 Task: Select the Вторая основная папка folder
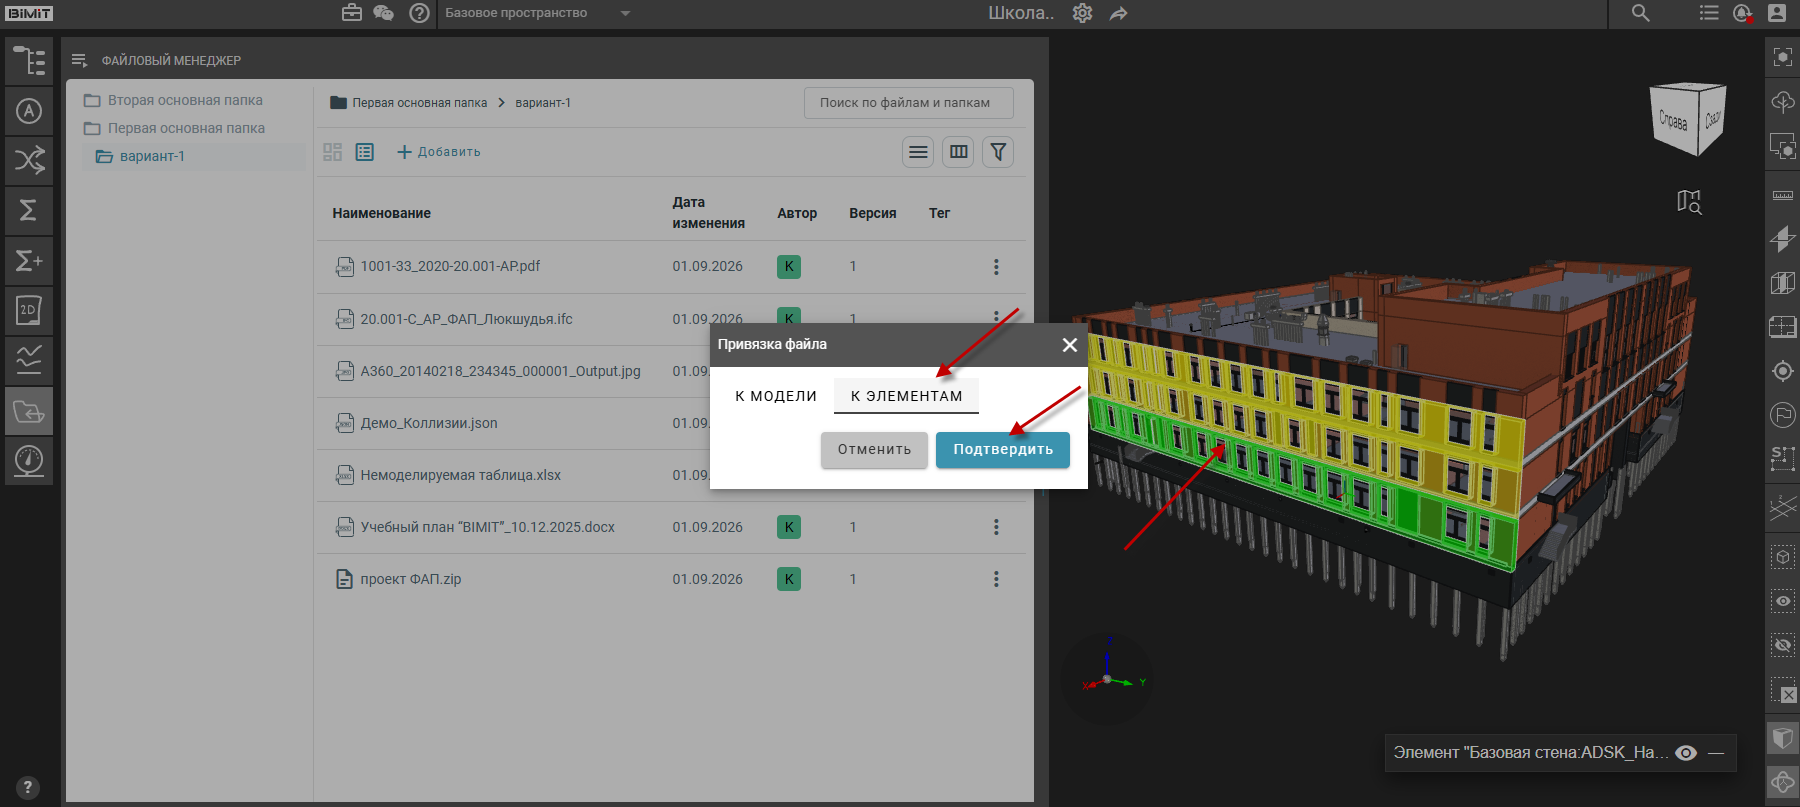pyautogui.click(x=185, y=100)
